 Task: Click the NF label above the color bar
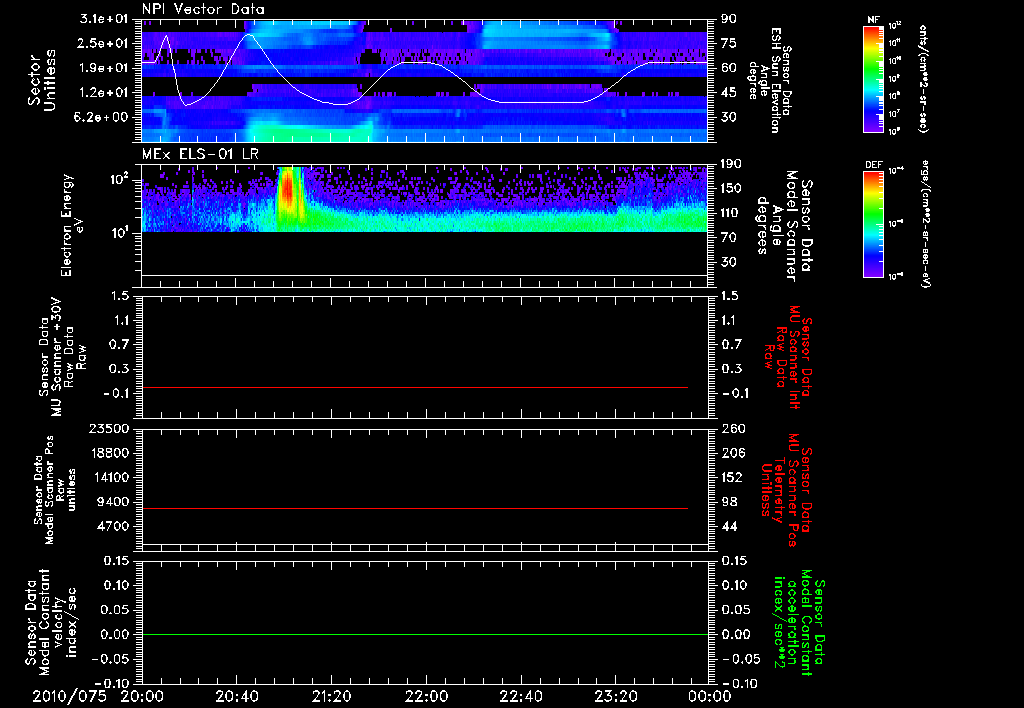coord(873,20)
